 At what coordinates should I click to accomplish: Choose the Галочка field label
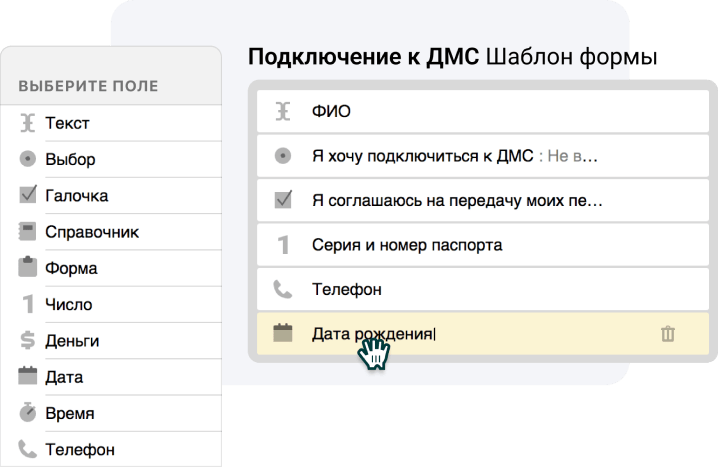pyautogui.click(x=77, y=195)
